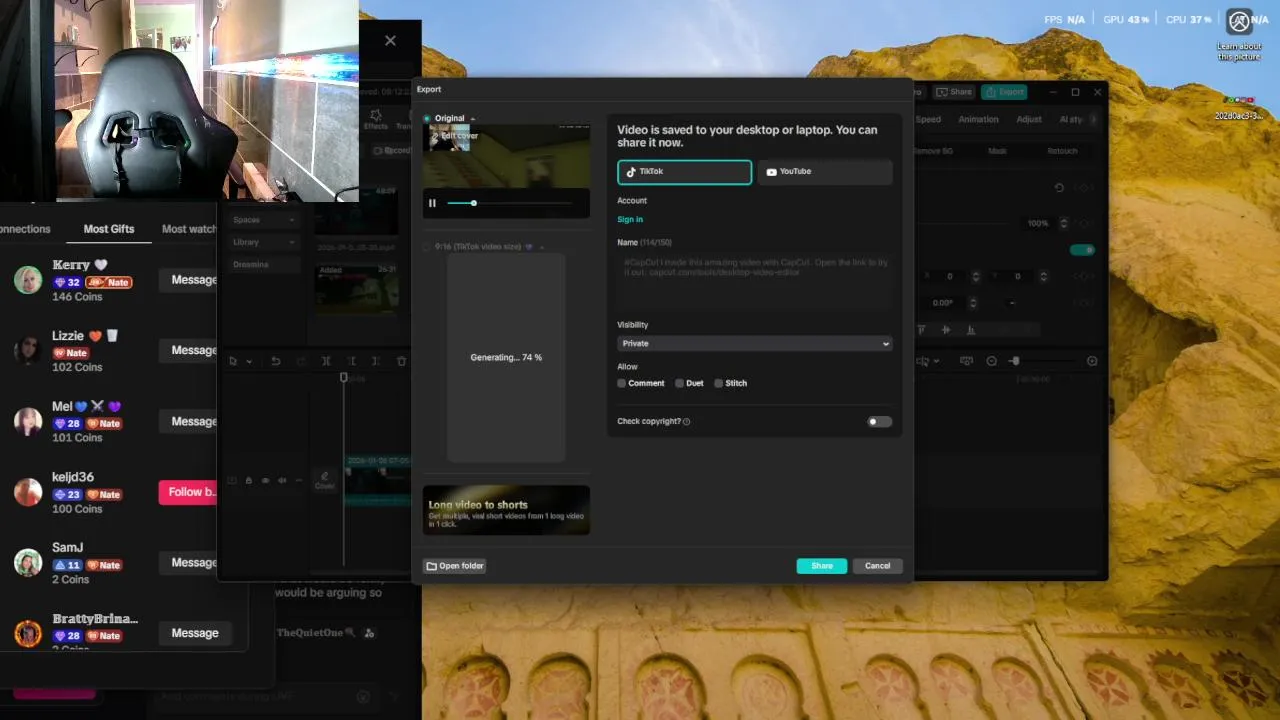The height and width of the screenshot is (720, 1280).
Task: Expand the Spaces dropdown in CapCut sidebar
Action: tap(264, 220)
